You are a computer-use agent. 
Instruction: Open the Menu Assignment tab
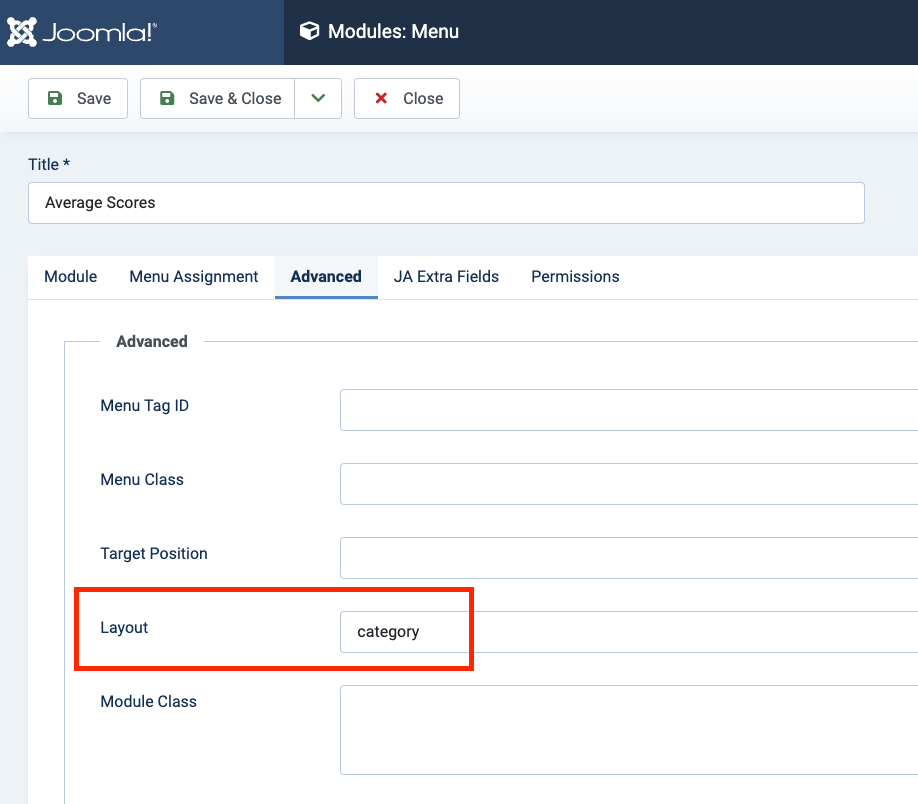pos(194,277)
